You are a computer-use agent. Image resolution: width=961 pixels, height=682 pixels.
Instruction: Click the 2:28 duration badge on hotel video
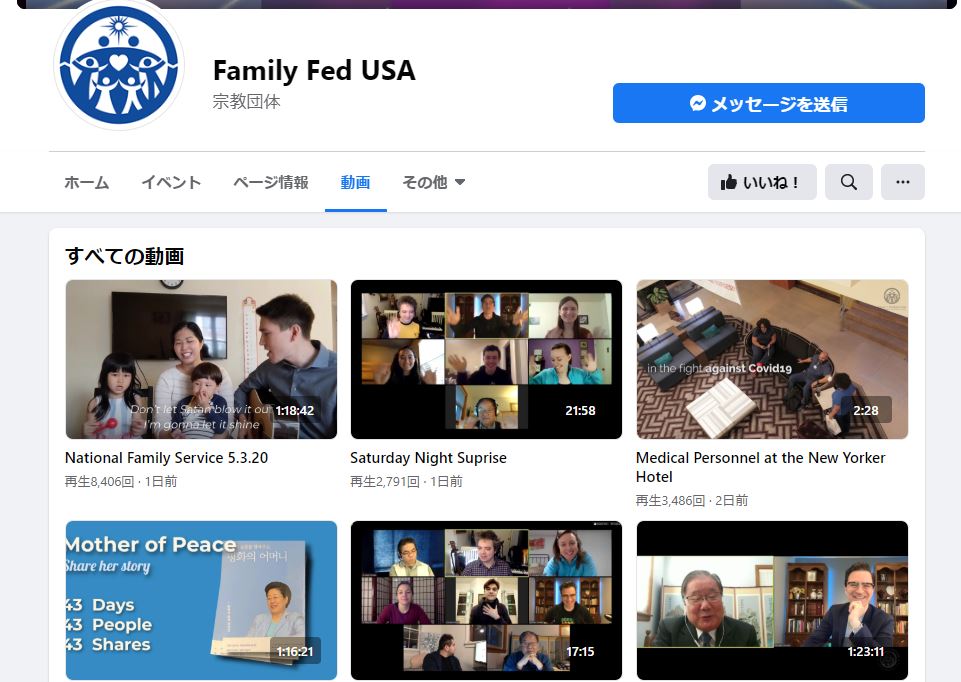tap(865, 411)
